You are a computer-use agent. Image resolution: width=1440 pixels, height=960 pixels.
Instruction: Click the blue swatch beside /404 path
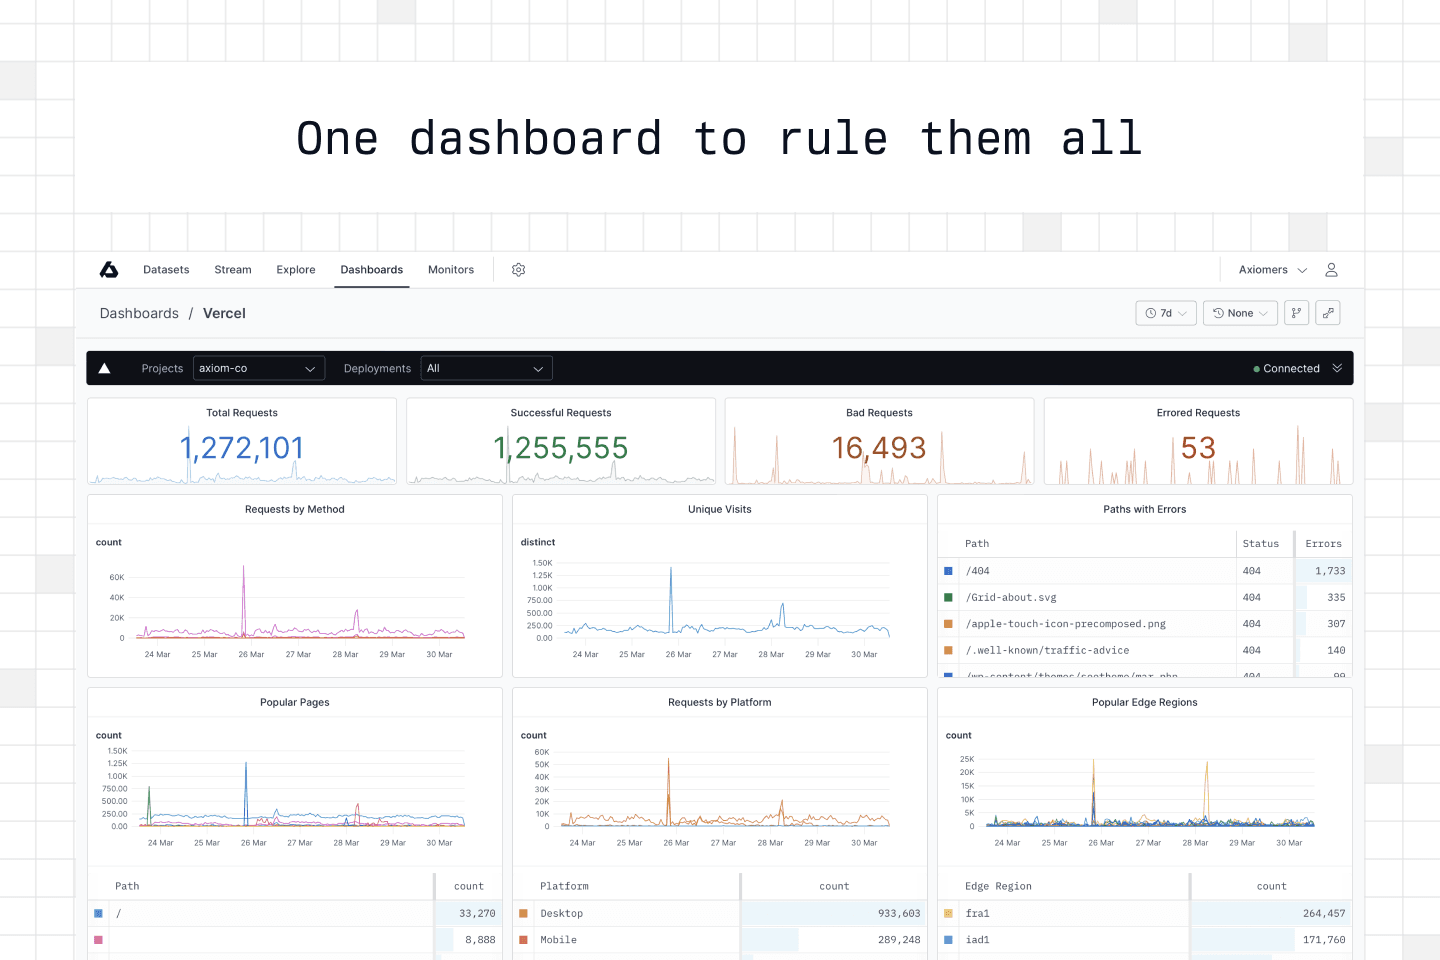(948, 571)
